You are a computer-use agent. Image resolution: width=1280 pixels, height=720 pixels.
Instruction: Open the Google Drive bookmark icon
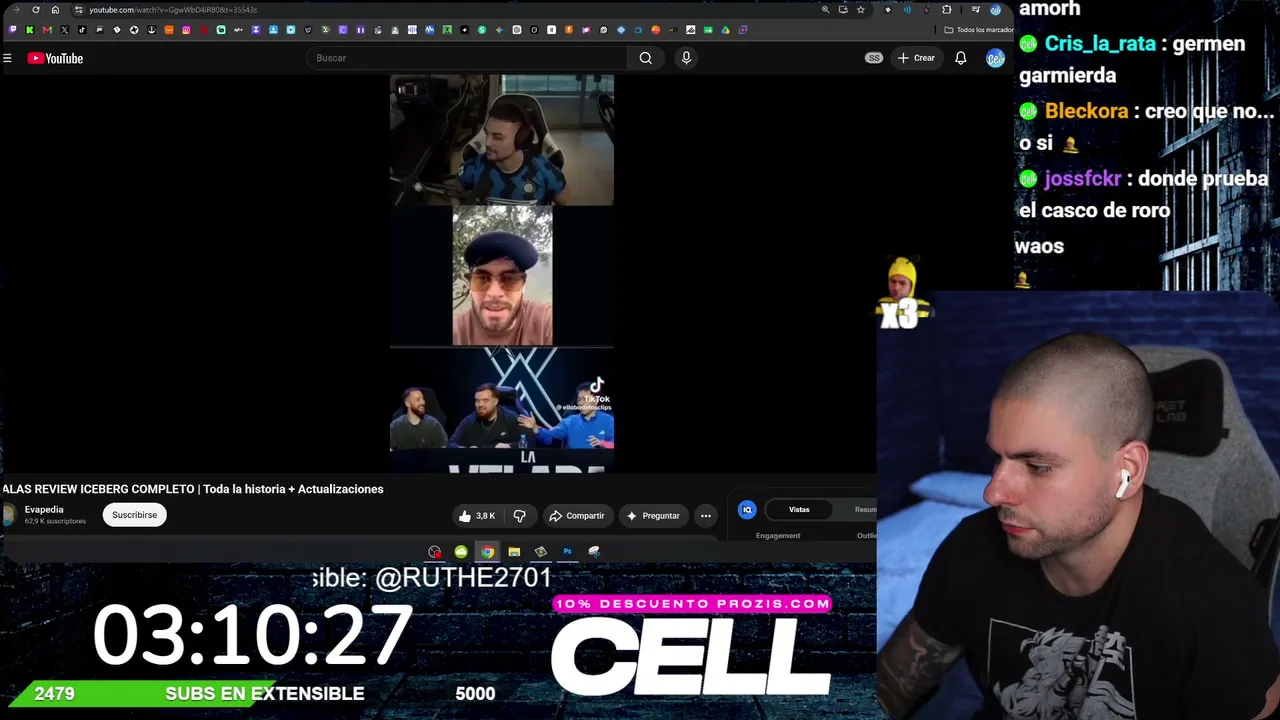point(725,30)
